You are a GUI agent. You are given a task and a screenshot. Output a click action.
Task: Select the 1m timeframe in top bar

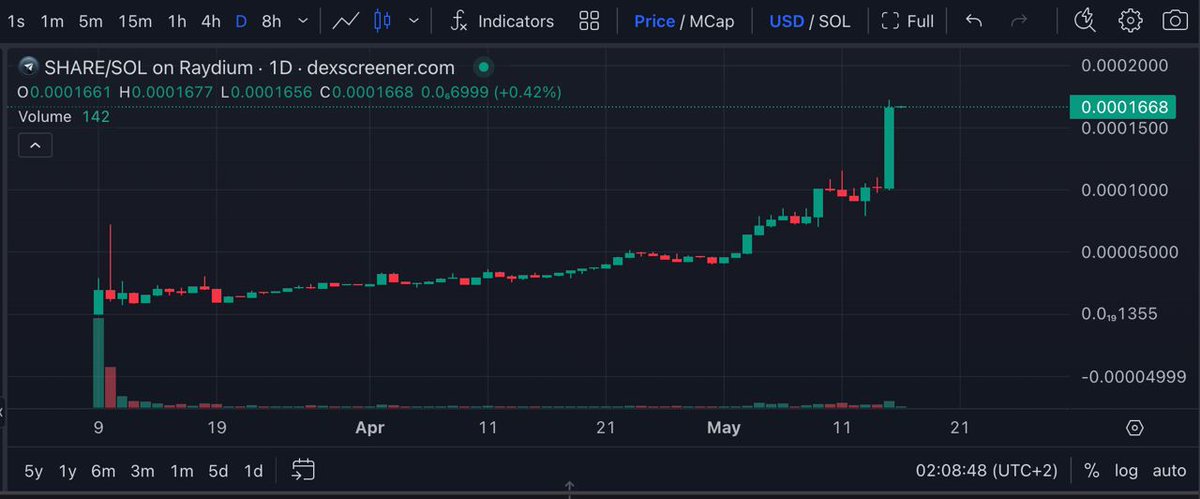pyautogui.click(x=52, y=21)
